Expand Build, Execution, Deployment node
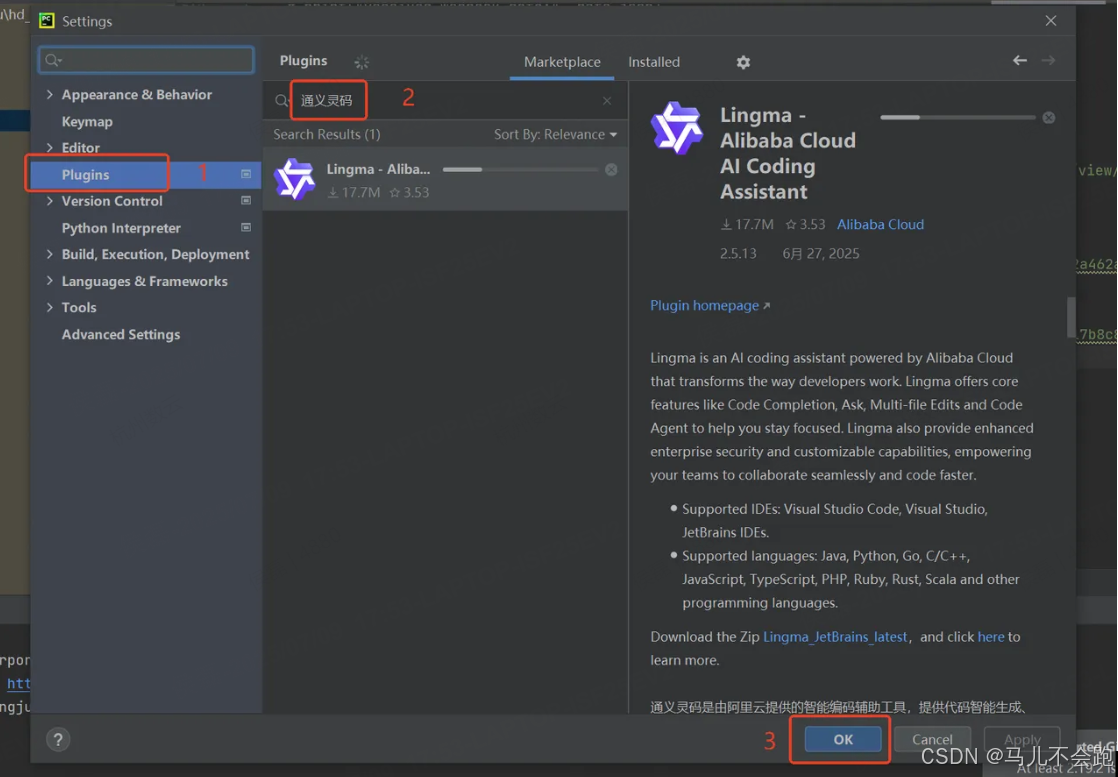1118x777 pixels. pyautogui.click(x=49, y=254)
